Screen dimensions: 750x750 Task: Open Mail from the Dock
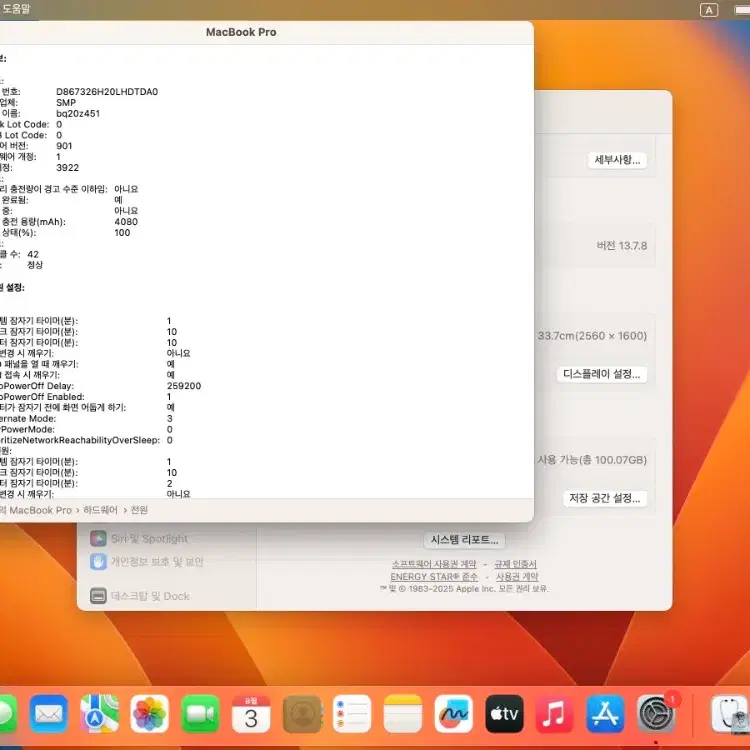tap(48, 714)
